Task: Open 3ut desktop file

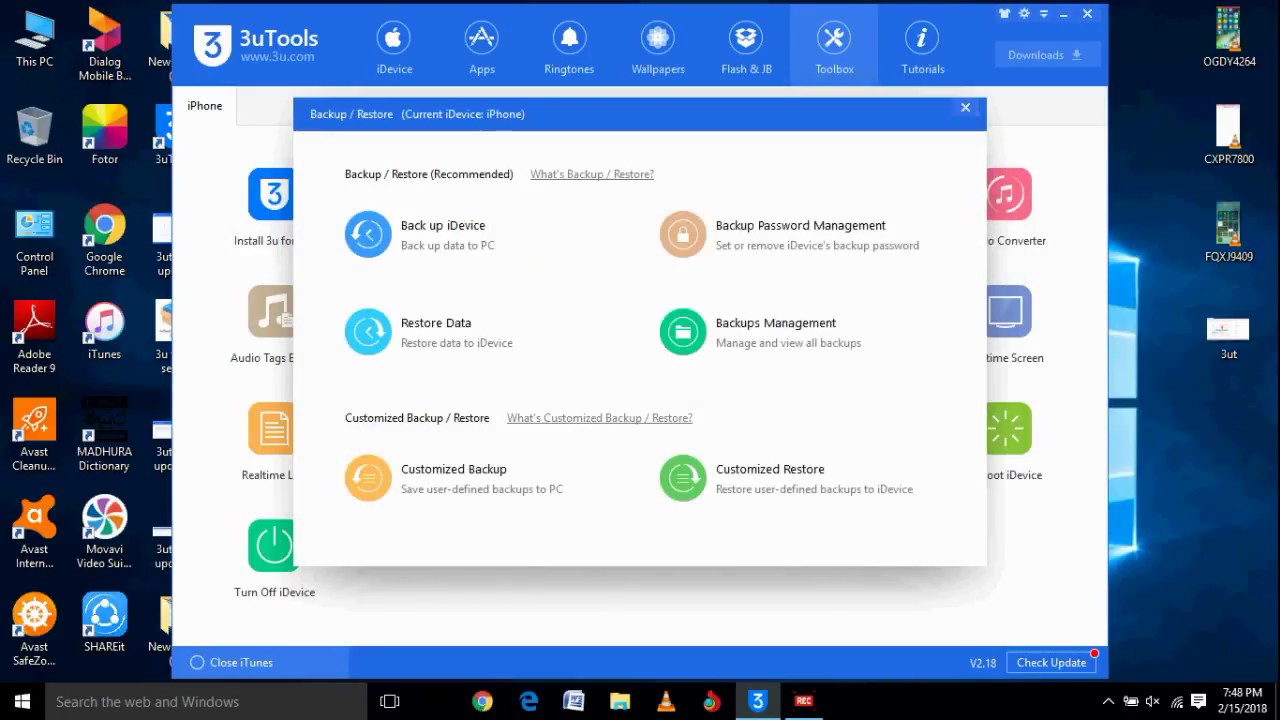Action: pyautogui.click(x=1229, y=338)
